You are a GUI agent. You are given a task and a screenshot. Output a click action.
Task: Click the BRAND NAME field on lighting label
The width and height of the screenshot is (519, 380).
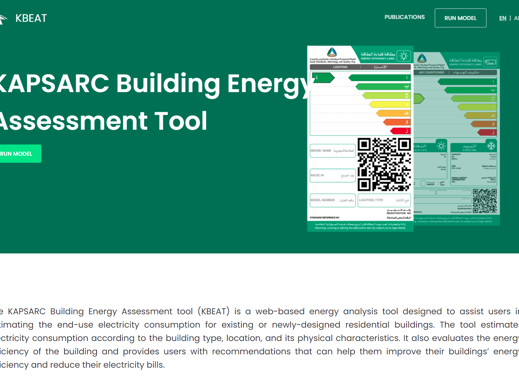point(333,151)
